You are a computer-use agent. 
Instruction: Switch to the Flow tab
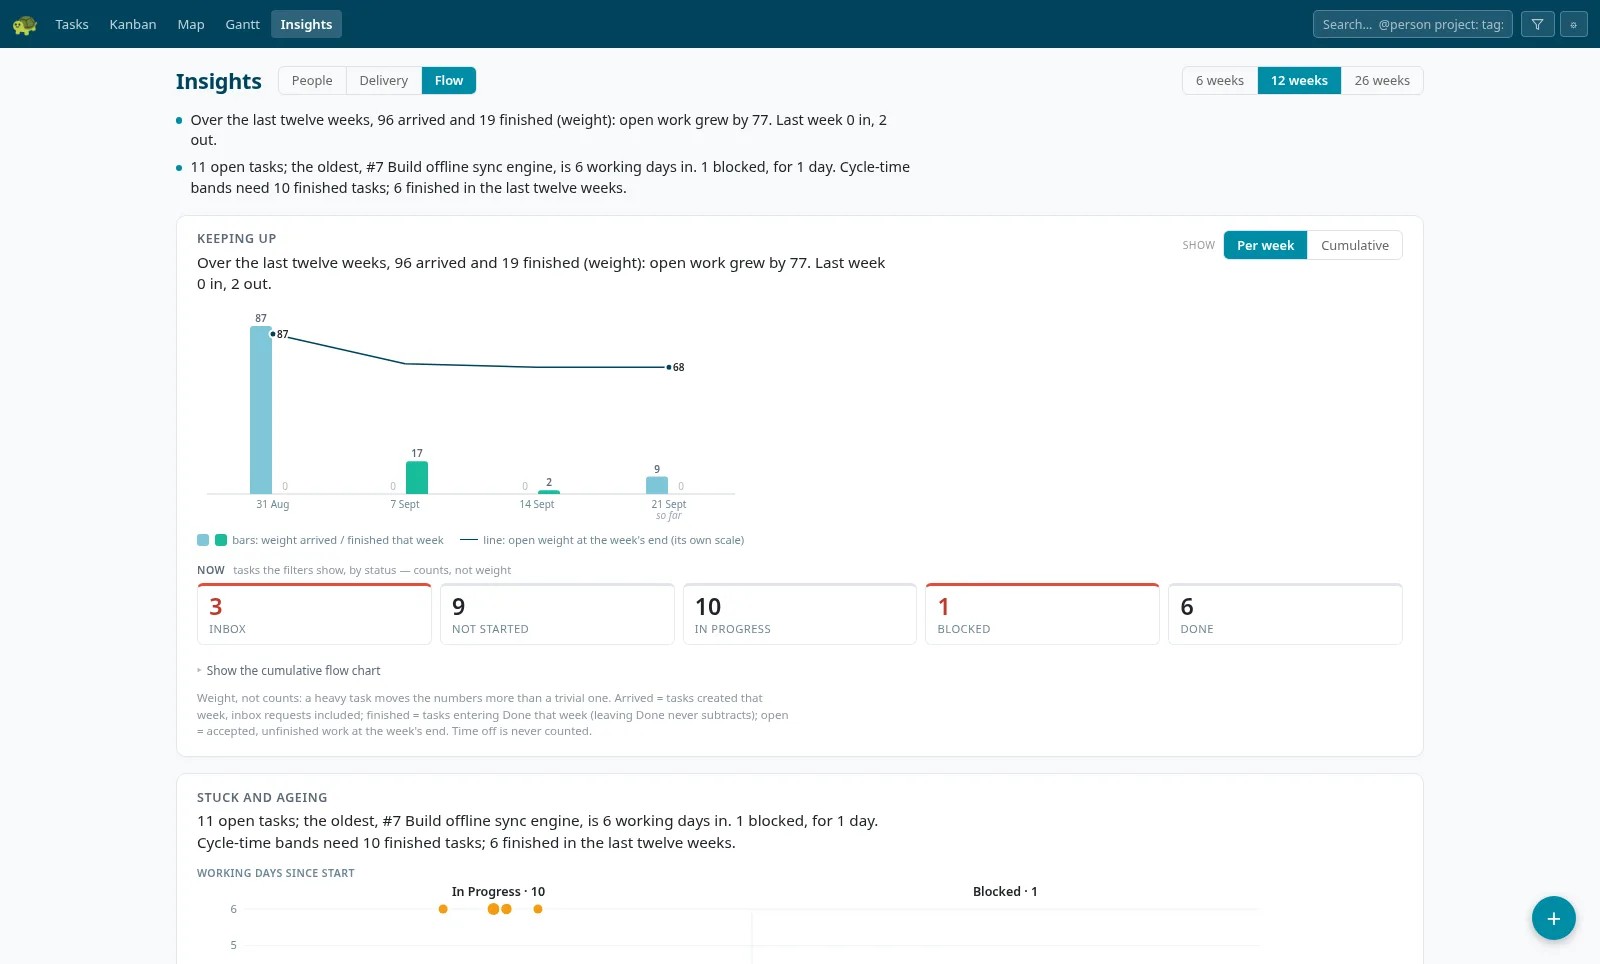(x=449, y=80)
